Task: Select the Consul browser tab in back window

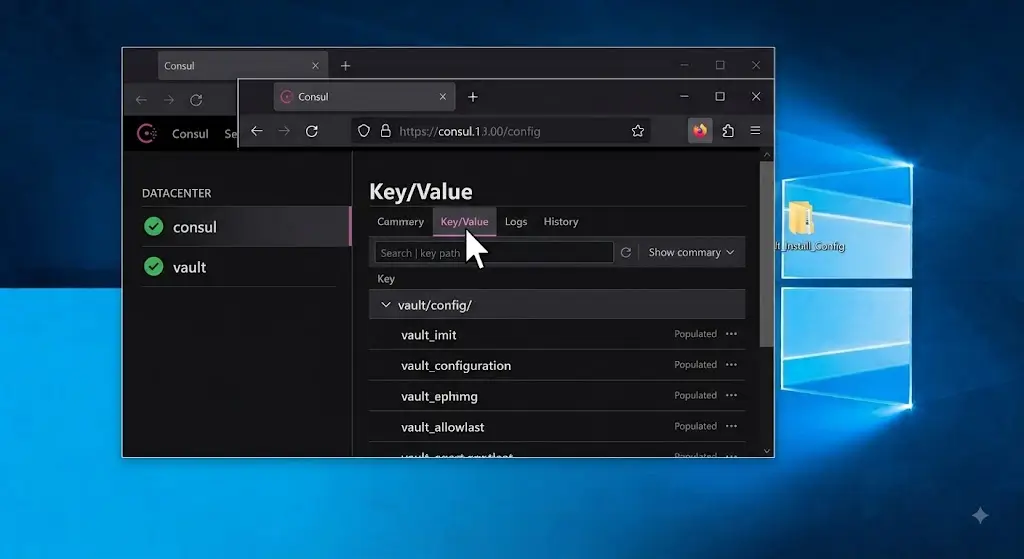Action: [x=242, y=66]
